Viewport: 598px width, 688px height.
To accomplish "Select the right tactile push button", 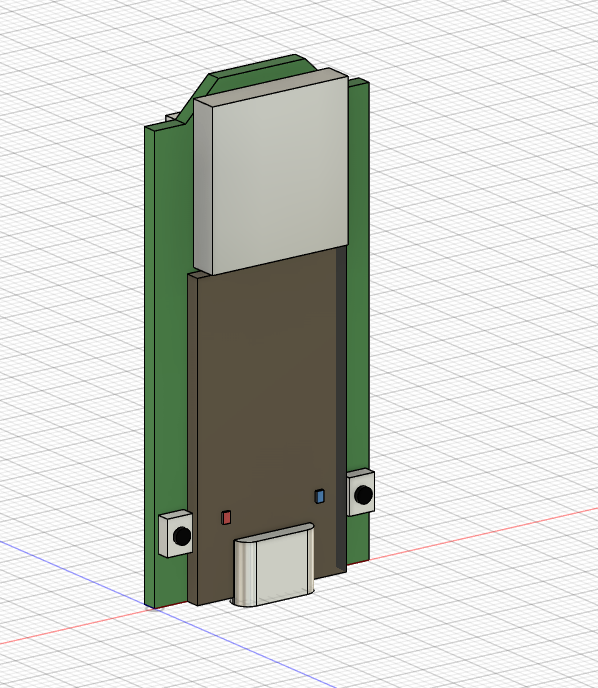I will (361, 493).
